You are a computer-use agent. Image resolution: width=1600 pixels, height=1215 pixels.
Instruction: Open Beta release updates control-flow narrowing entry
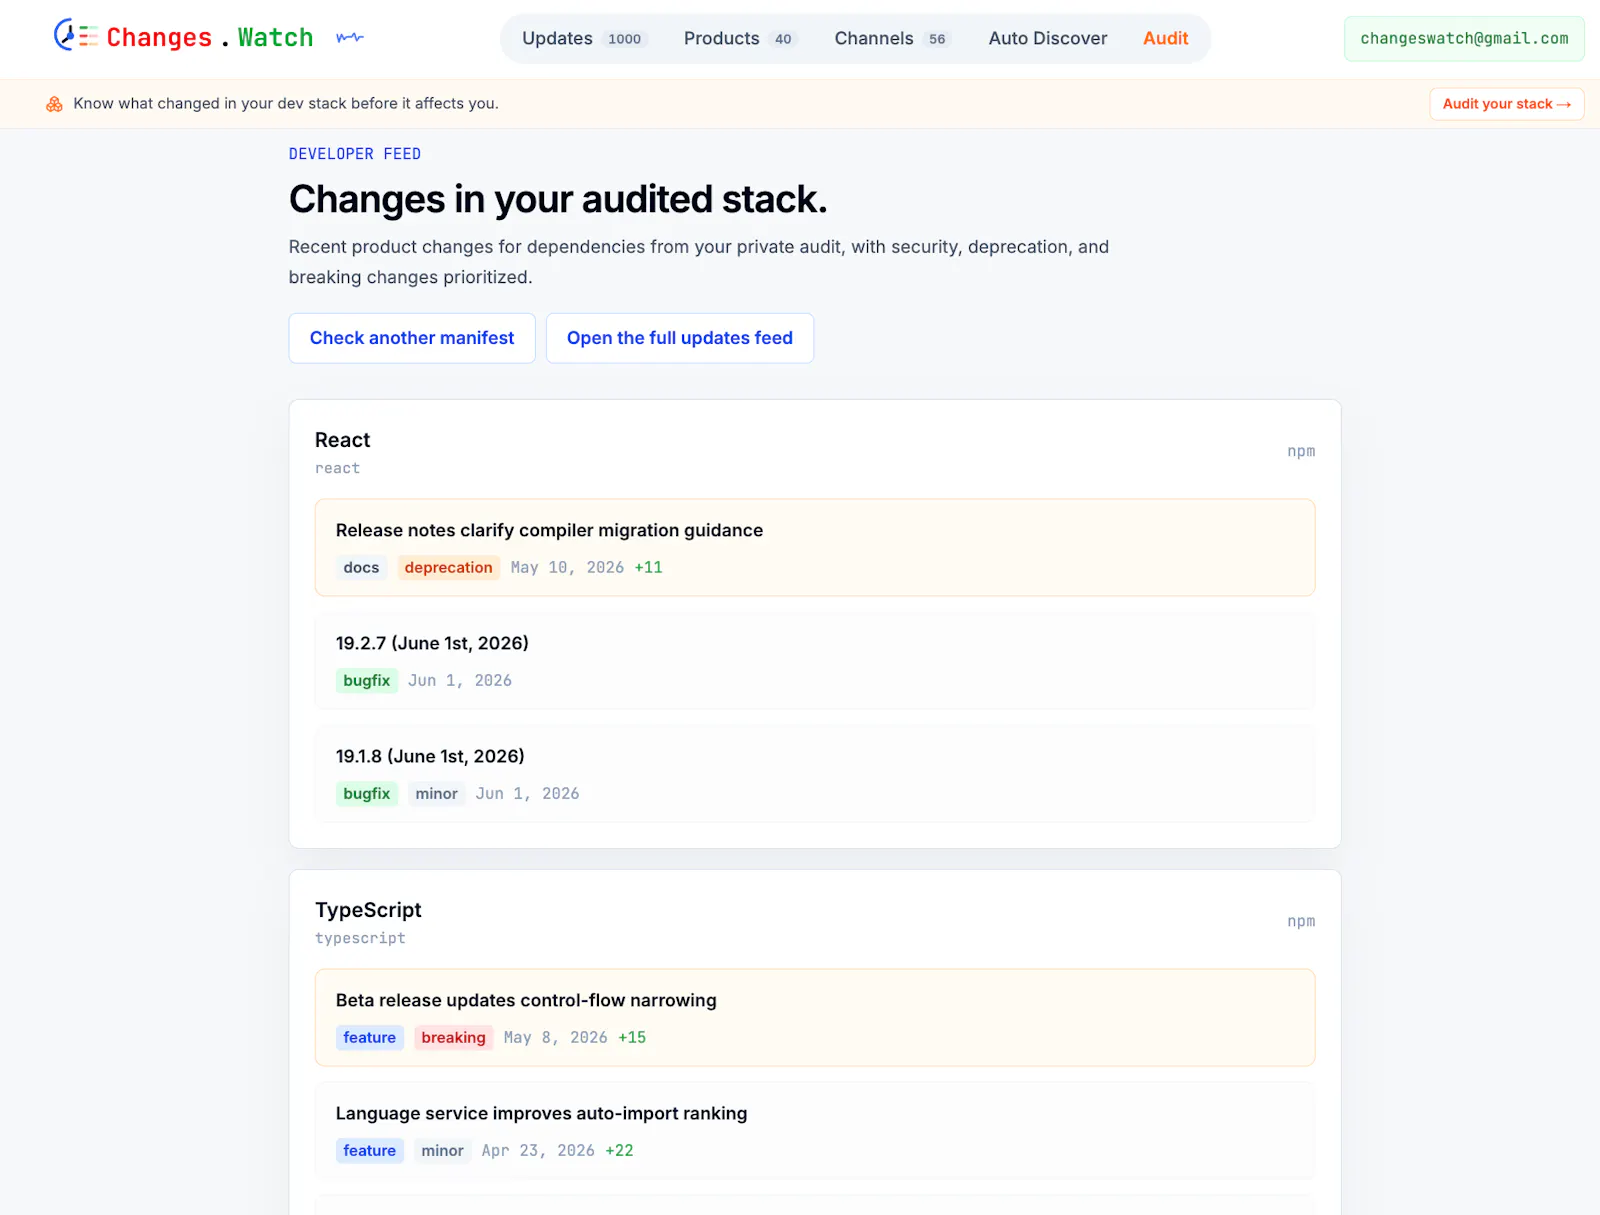click(x=815, y=1018)
